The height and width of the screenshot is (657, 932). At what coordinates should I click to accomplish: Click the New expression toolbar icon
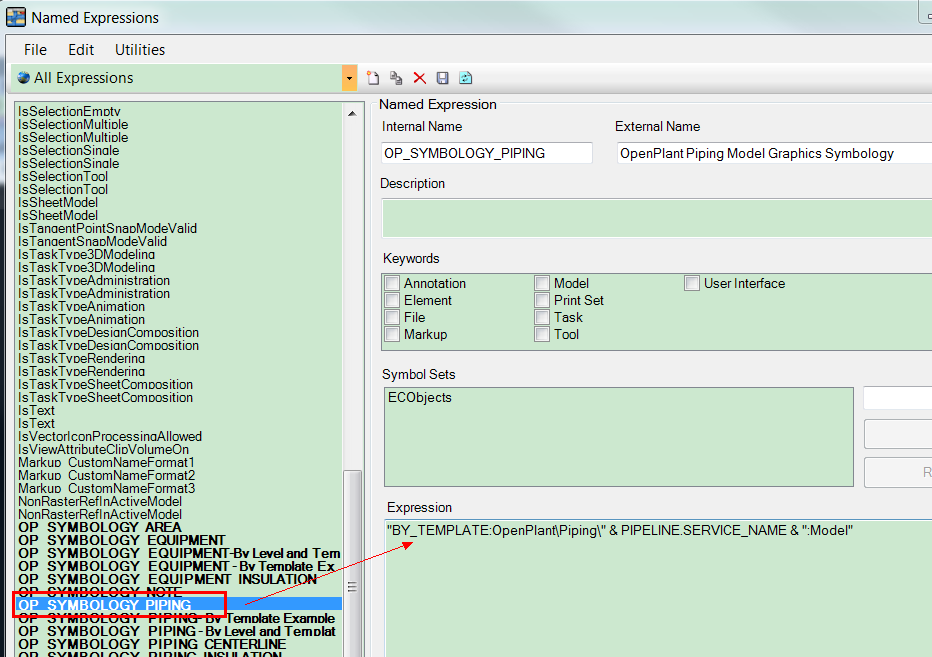tap(373, 78)
